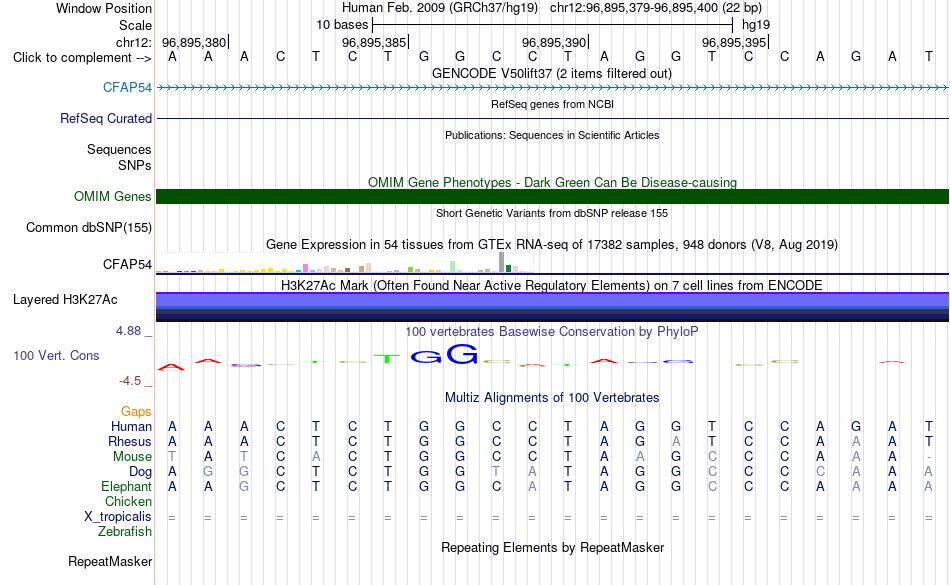This screenshot has width=950, height=585.
Task: Click the Dog alignment row label
Action: coord(140,471)
